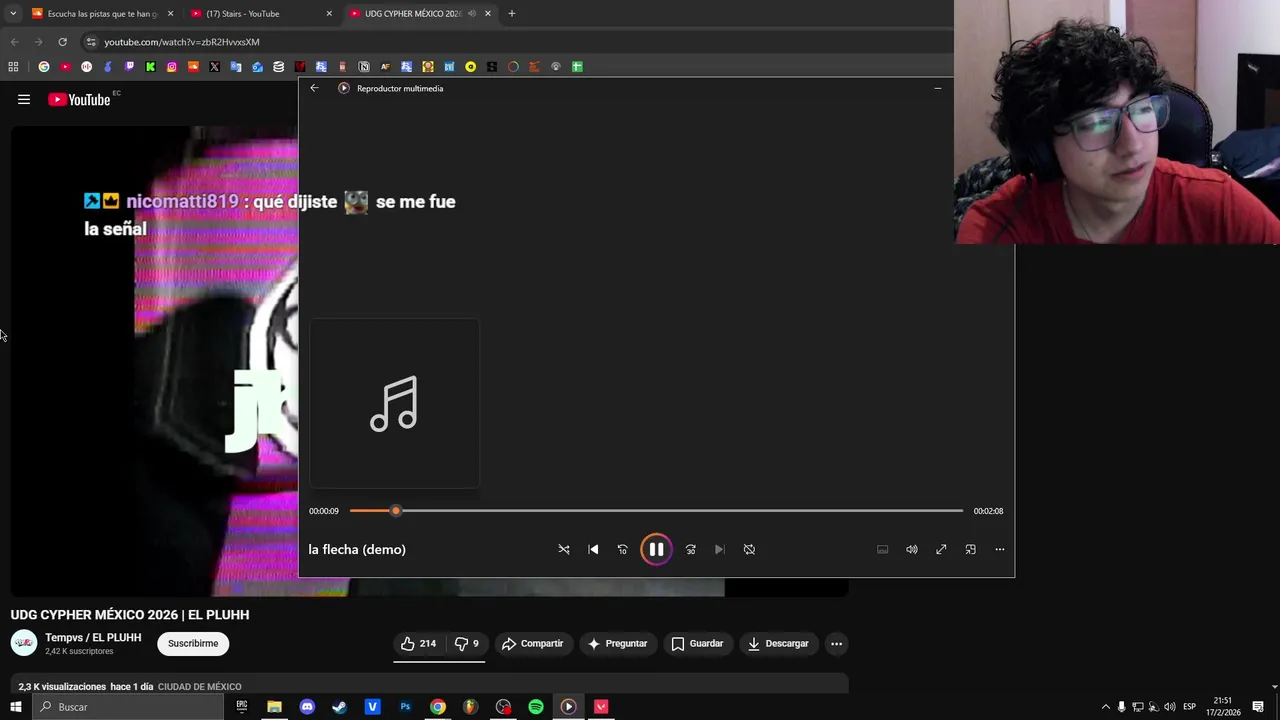The width and height of the screenshot is (1280, 720).
Task: Open the site information icon in address bar
Action: coord(91,42)
